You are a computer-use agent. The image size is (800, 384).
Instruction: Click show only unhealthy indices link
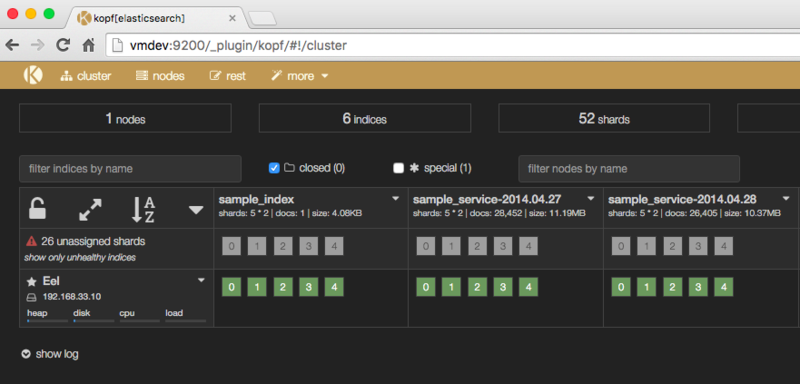(80, 258)
